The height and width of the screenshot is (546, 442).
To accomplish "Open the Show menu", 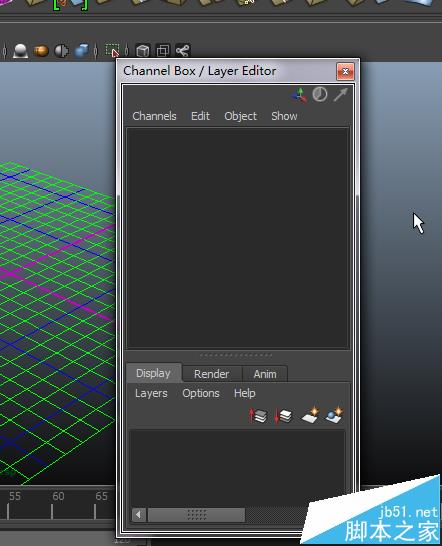I will [284, 116].
